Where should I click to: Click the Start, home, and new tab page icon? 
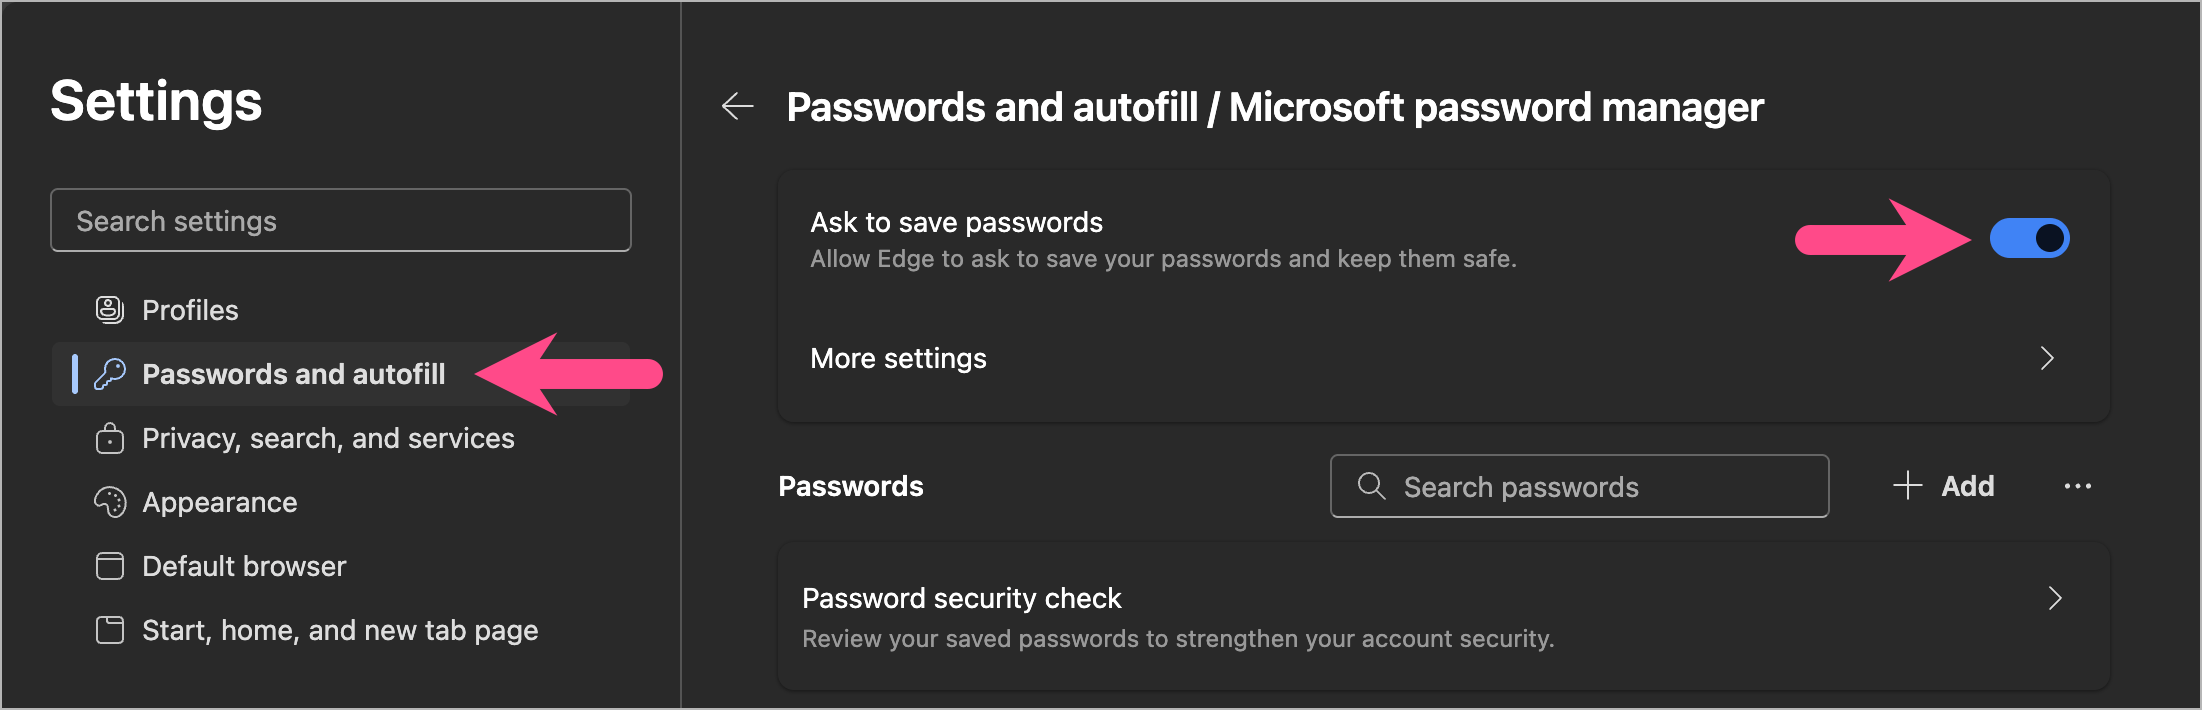[110, 630]
